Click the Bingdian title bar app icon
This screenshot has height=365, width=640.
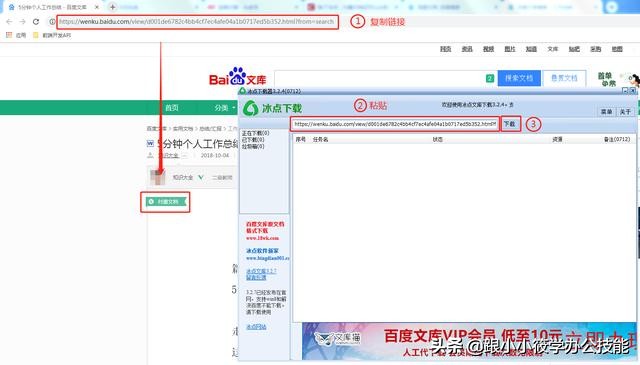pyautogui.click(x=242, y=91)
